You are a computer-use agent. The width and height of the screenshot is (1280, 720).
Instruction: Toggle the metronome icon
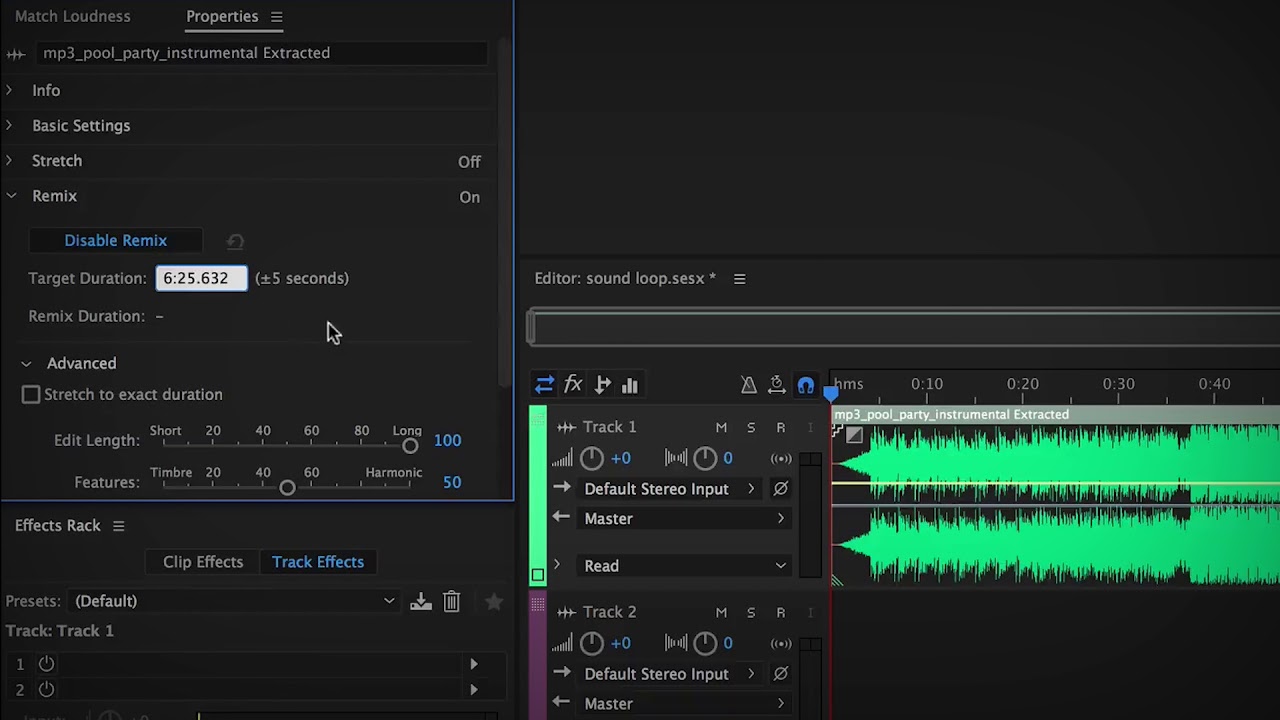click(748, 385)
